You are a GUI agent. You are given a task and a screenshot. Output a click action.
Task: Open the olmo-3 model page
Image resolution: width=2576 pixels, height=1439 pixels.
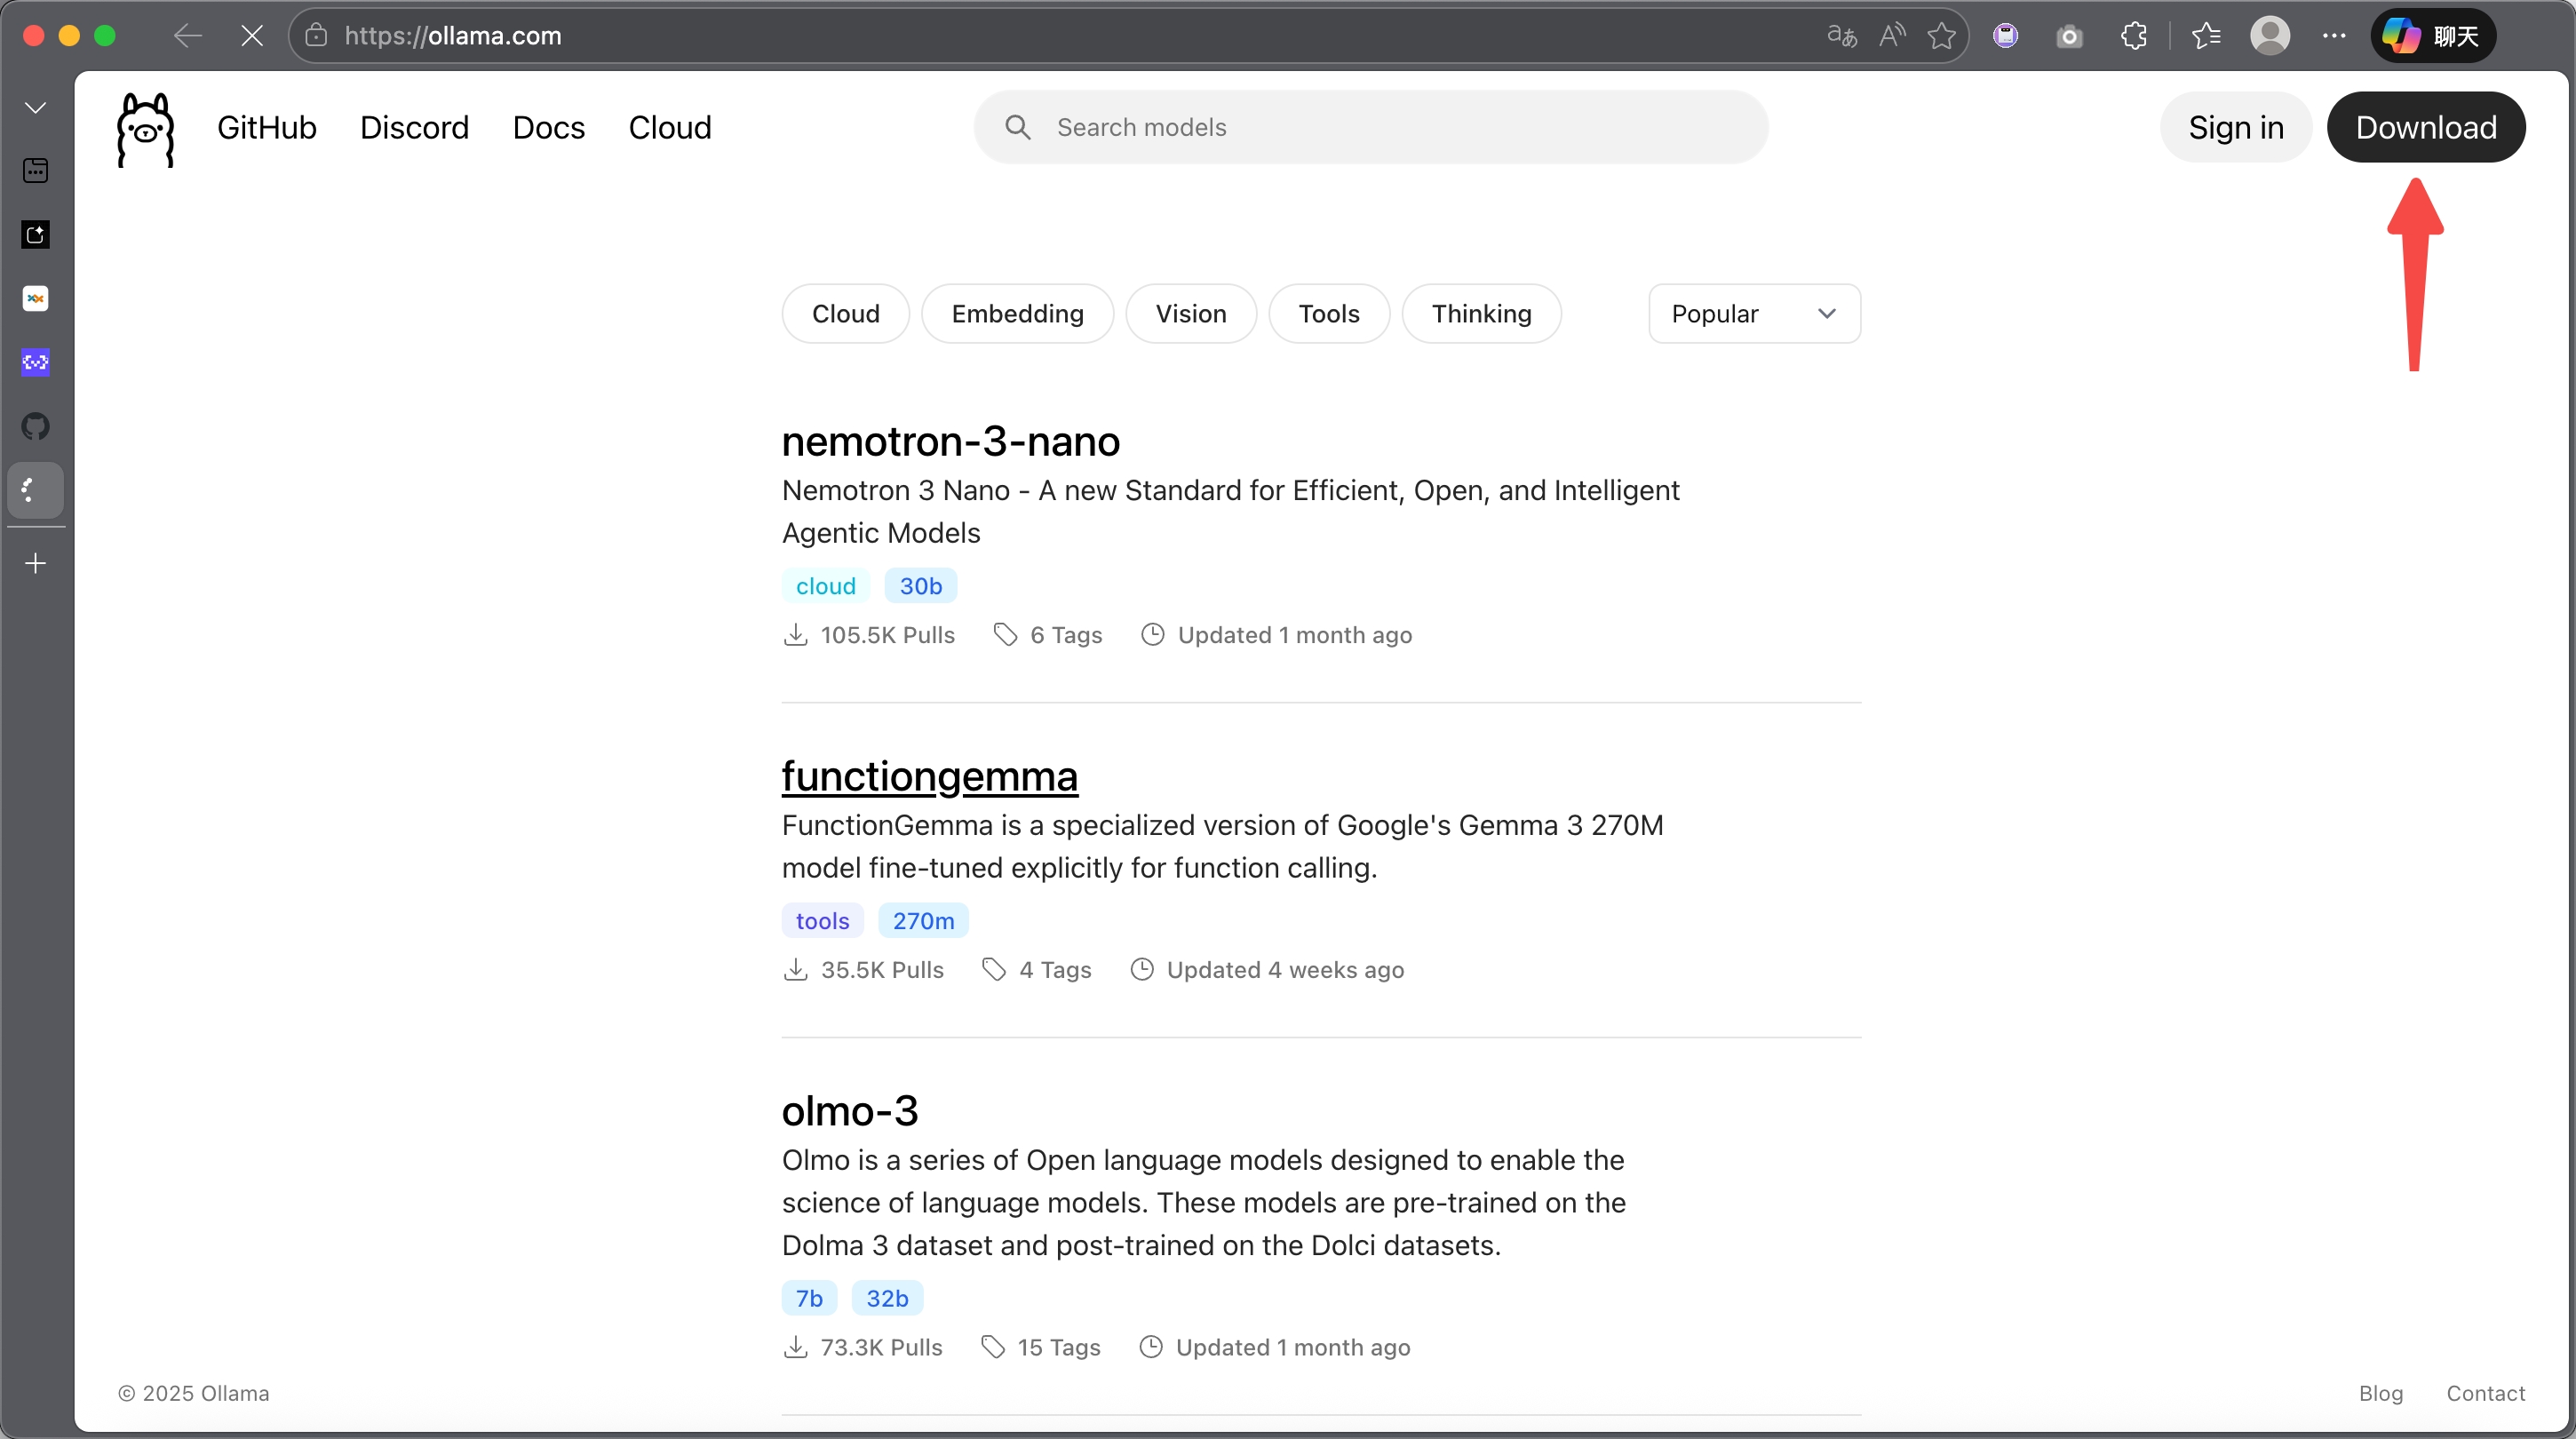pos(850,1110)
